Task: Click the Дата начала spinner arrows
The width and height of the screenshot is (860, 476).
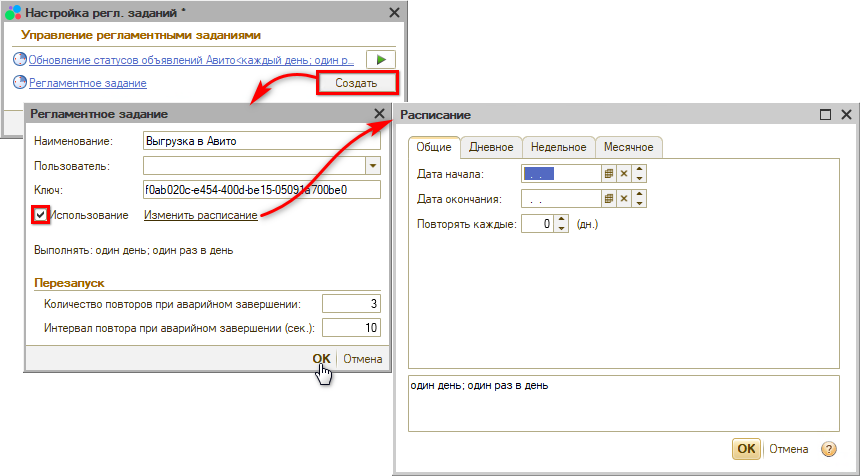Action: pos(640,174)
